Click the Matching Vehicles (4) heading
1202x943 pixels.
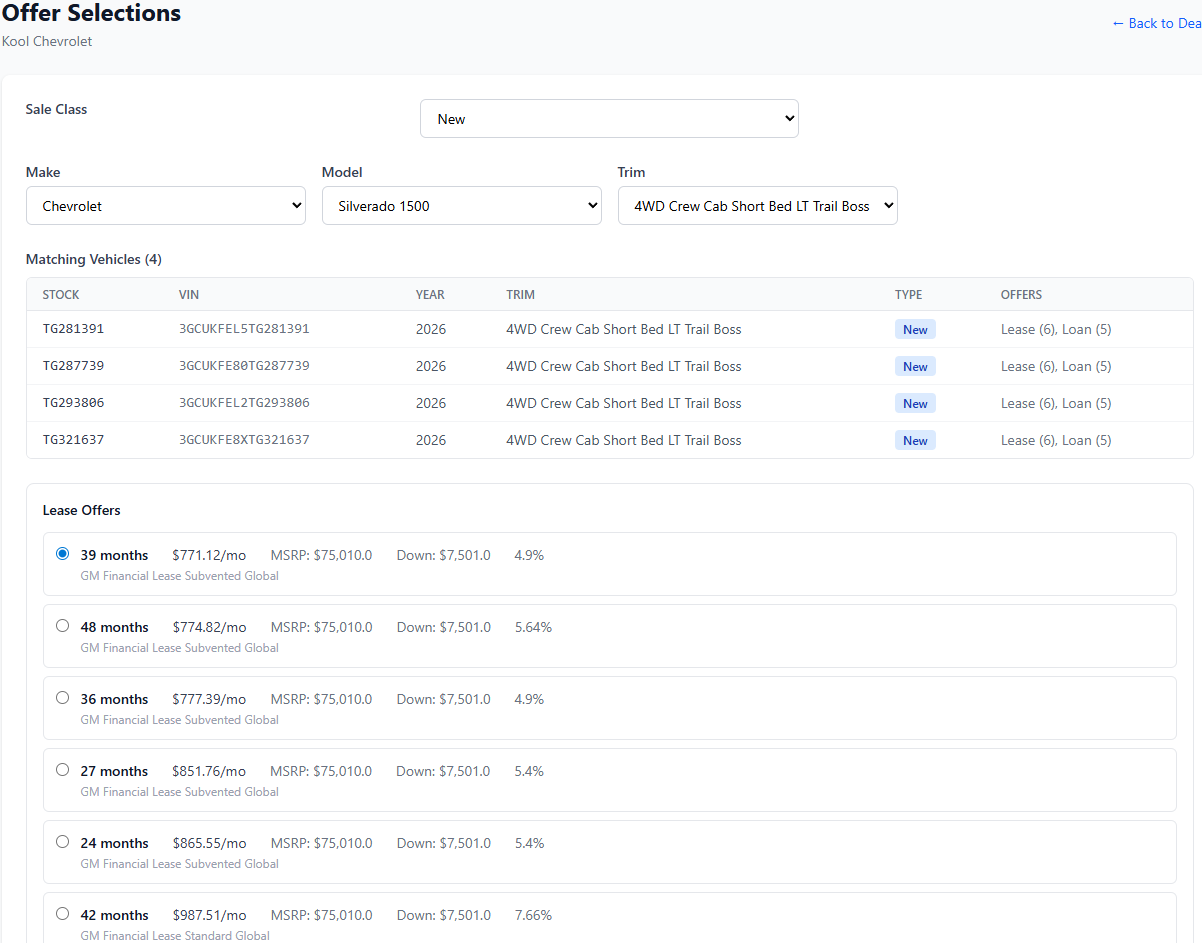click(94, 259)
